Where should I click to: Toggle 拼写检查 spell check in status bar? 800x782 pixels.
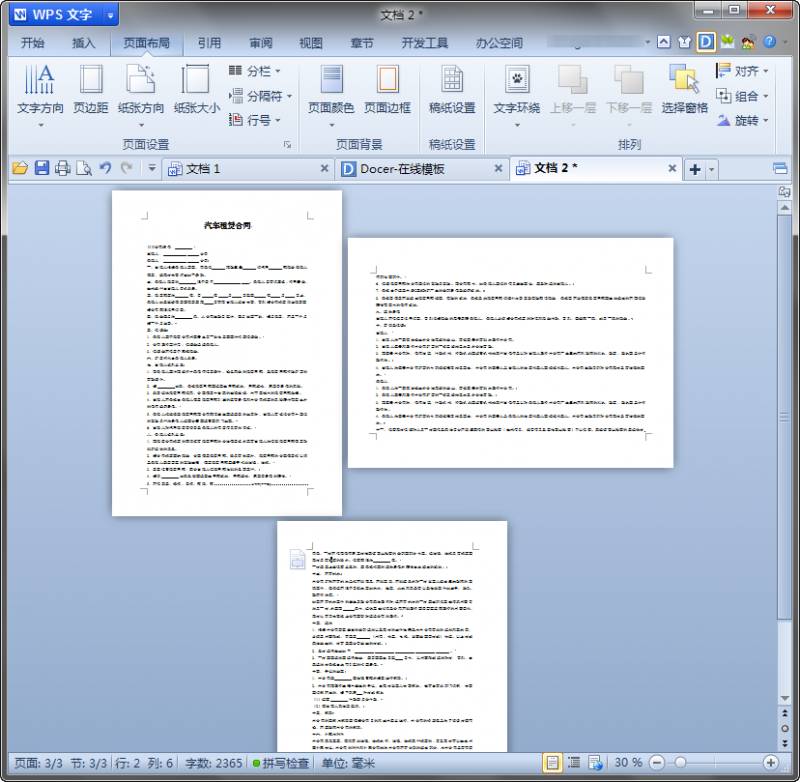280,763
